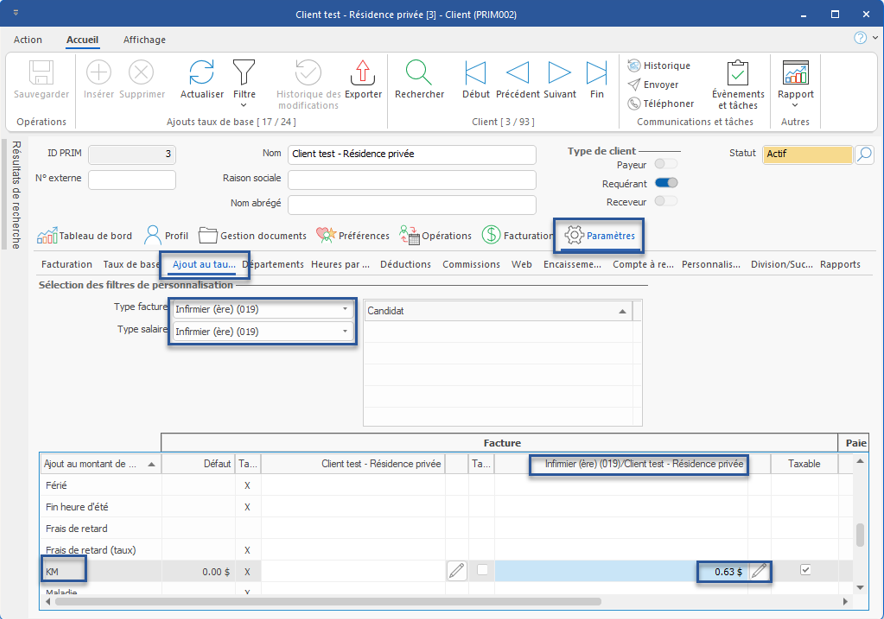
Task: Click the Actualiser refresh icon
Action: [x=202, y=79]
